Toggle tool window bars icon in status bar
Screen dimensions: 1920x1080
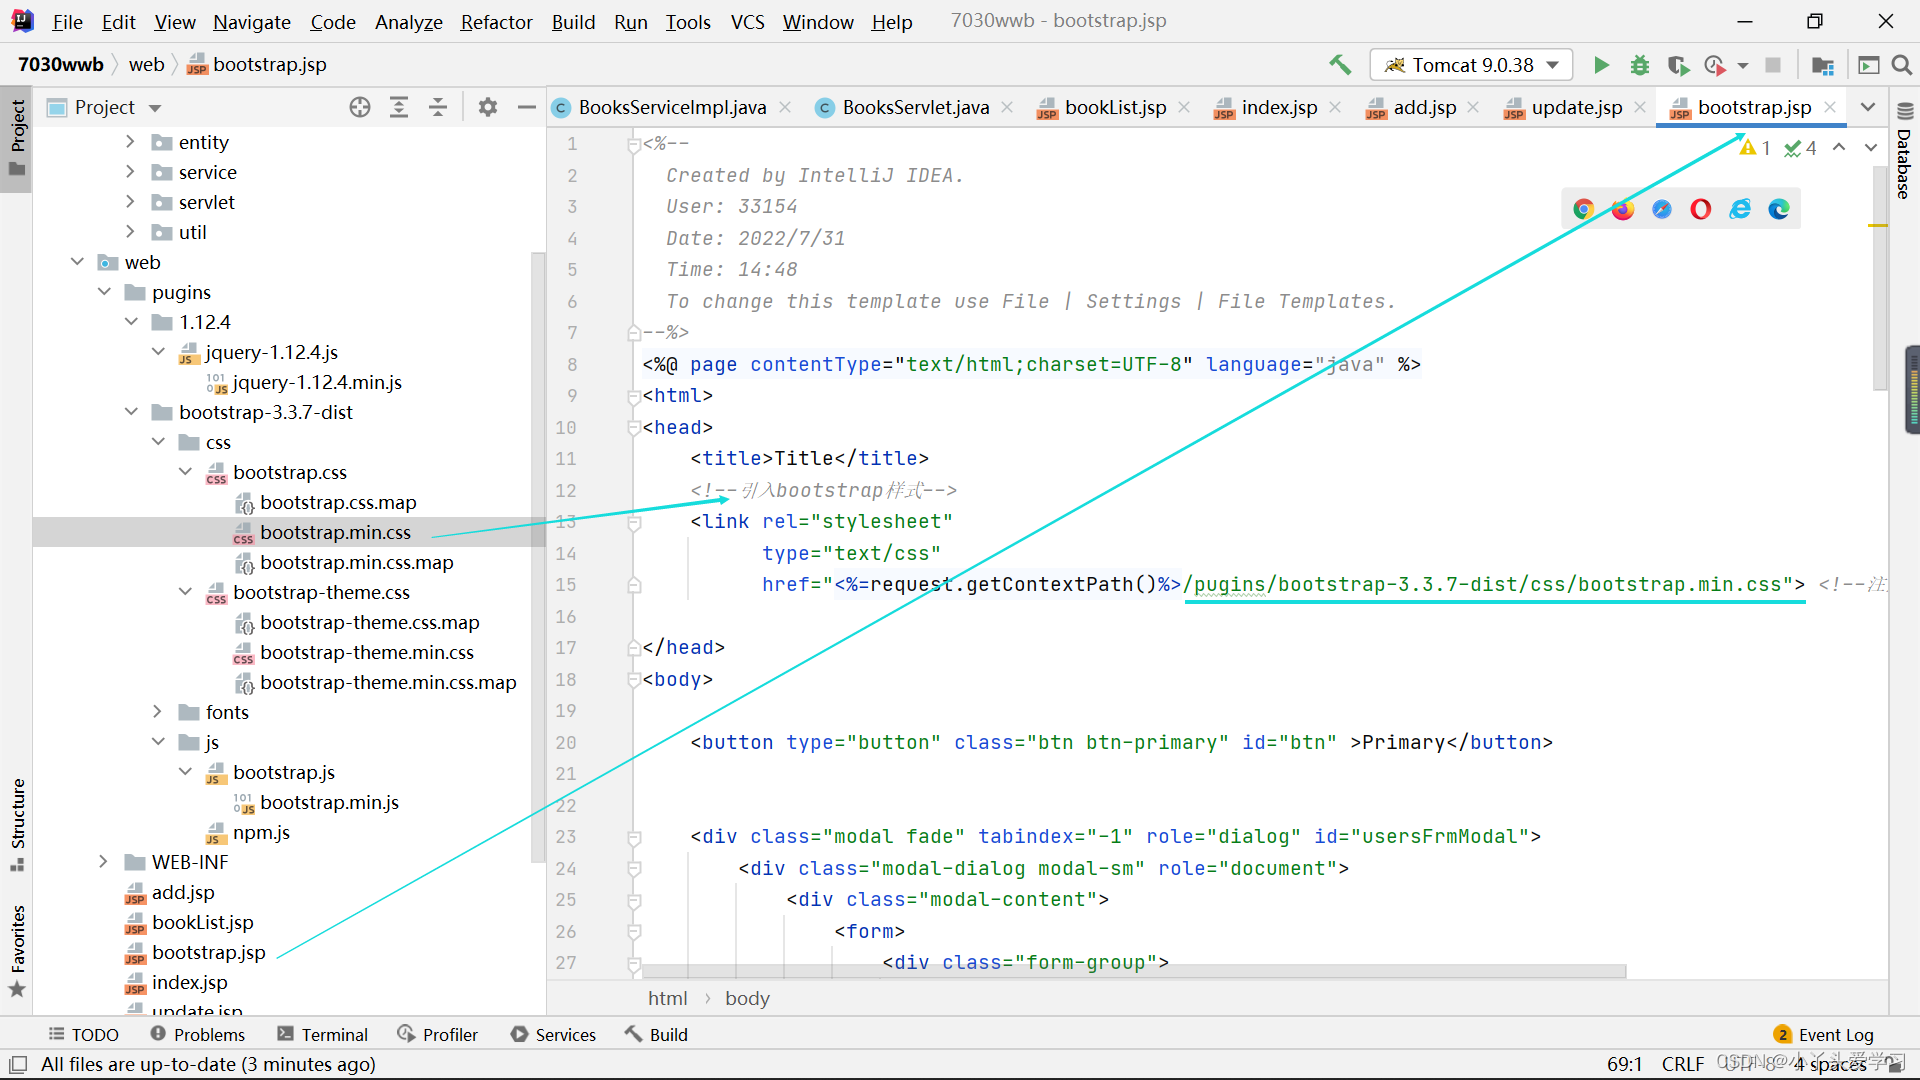(18, 1064)
